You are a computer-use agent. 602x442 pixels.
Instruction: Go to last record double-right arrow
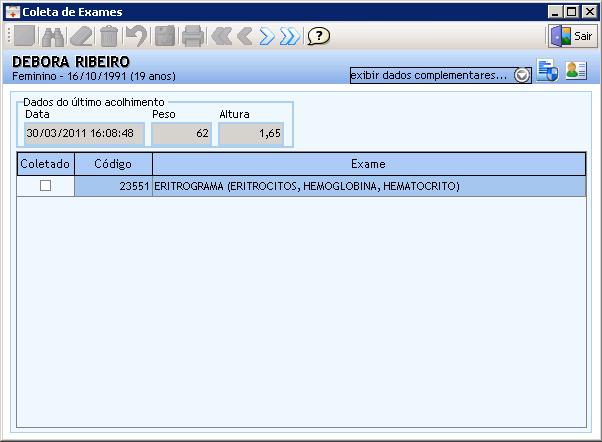290,36
